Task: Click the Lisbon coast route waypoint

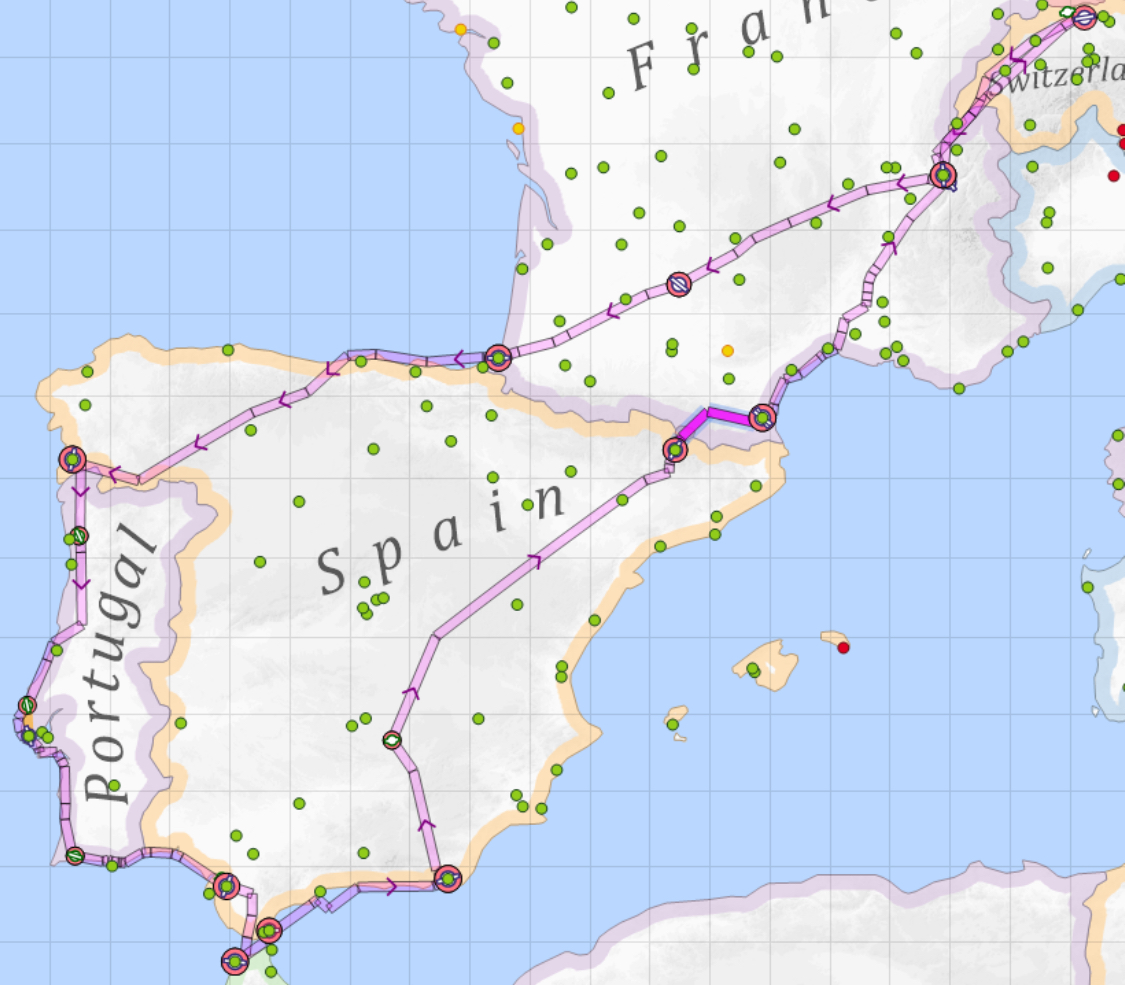Action: [27, 706]
